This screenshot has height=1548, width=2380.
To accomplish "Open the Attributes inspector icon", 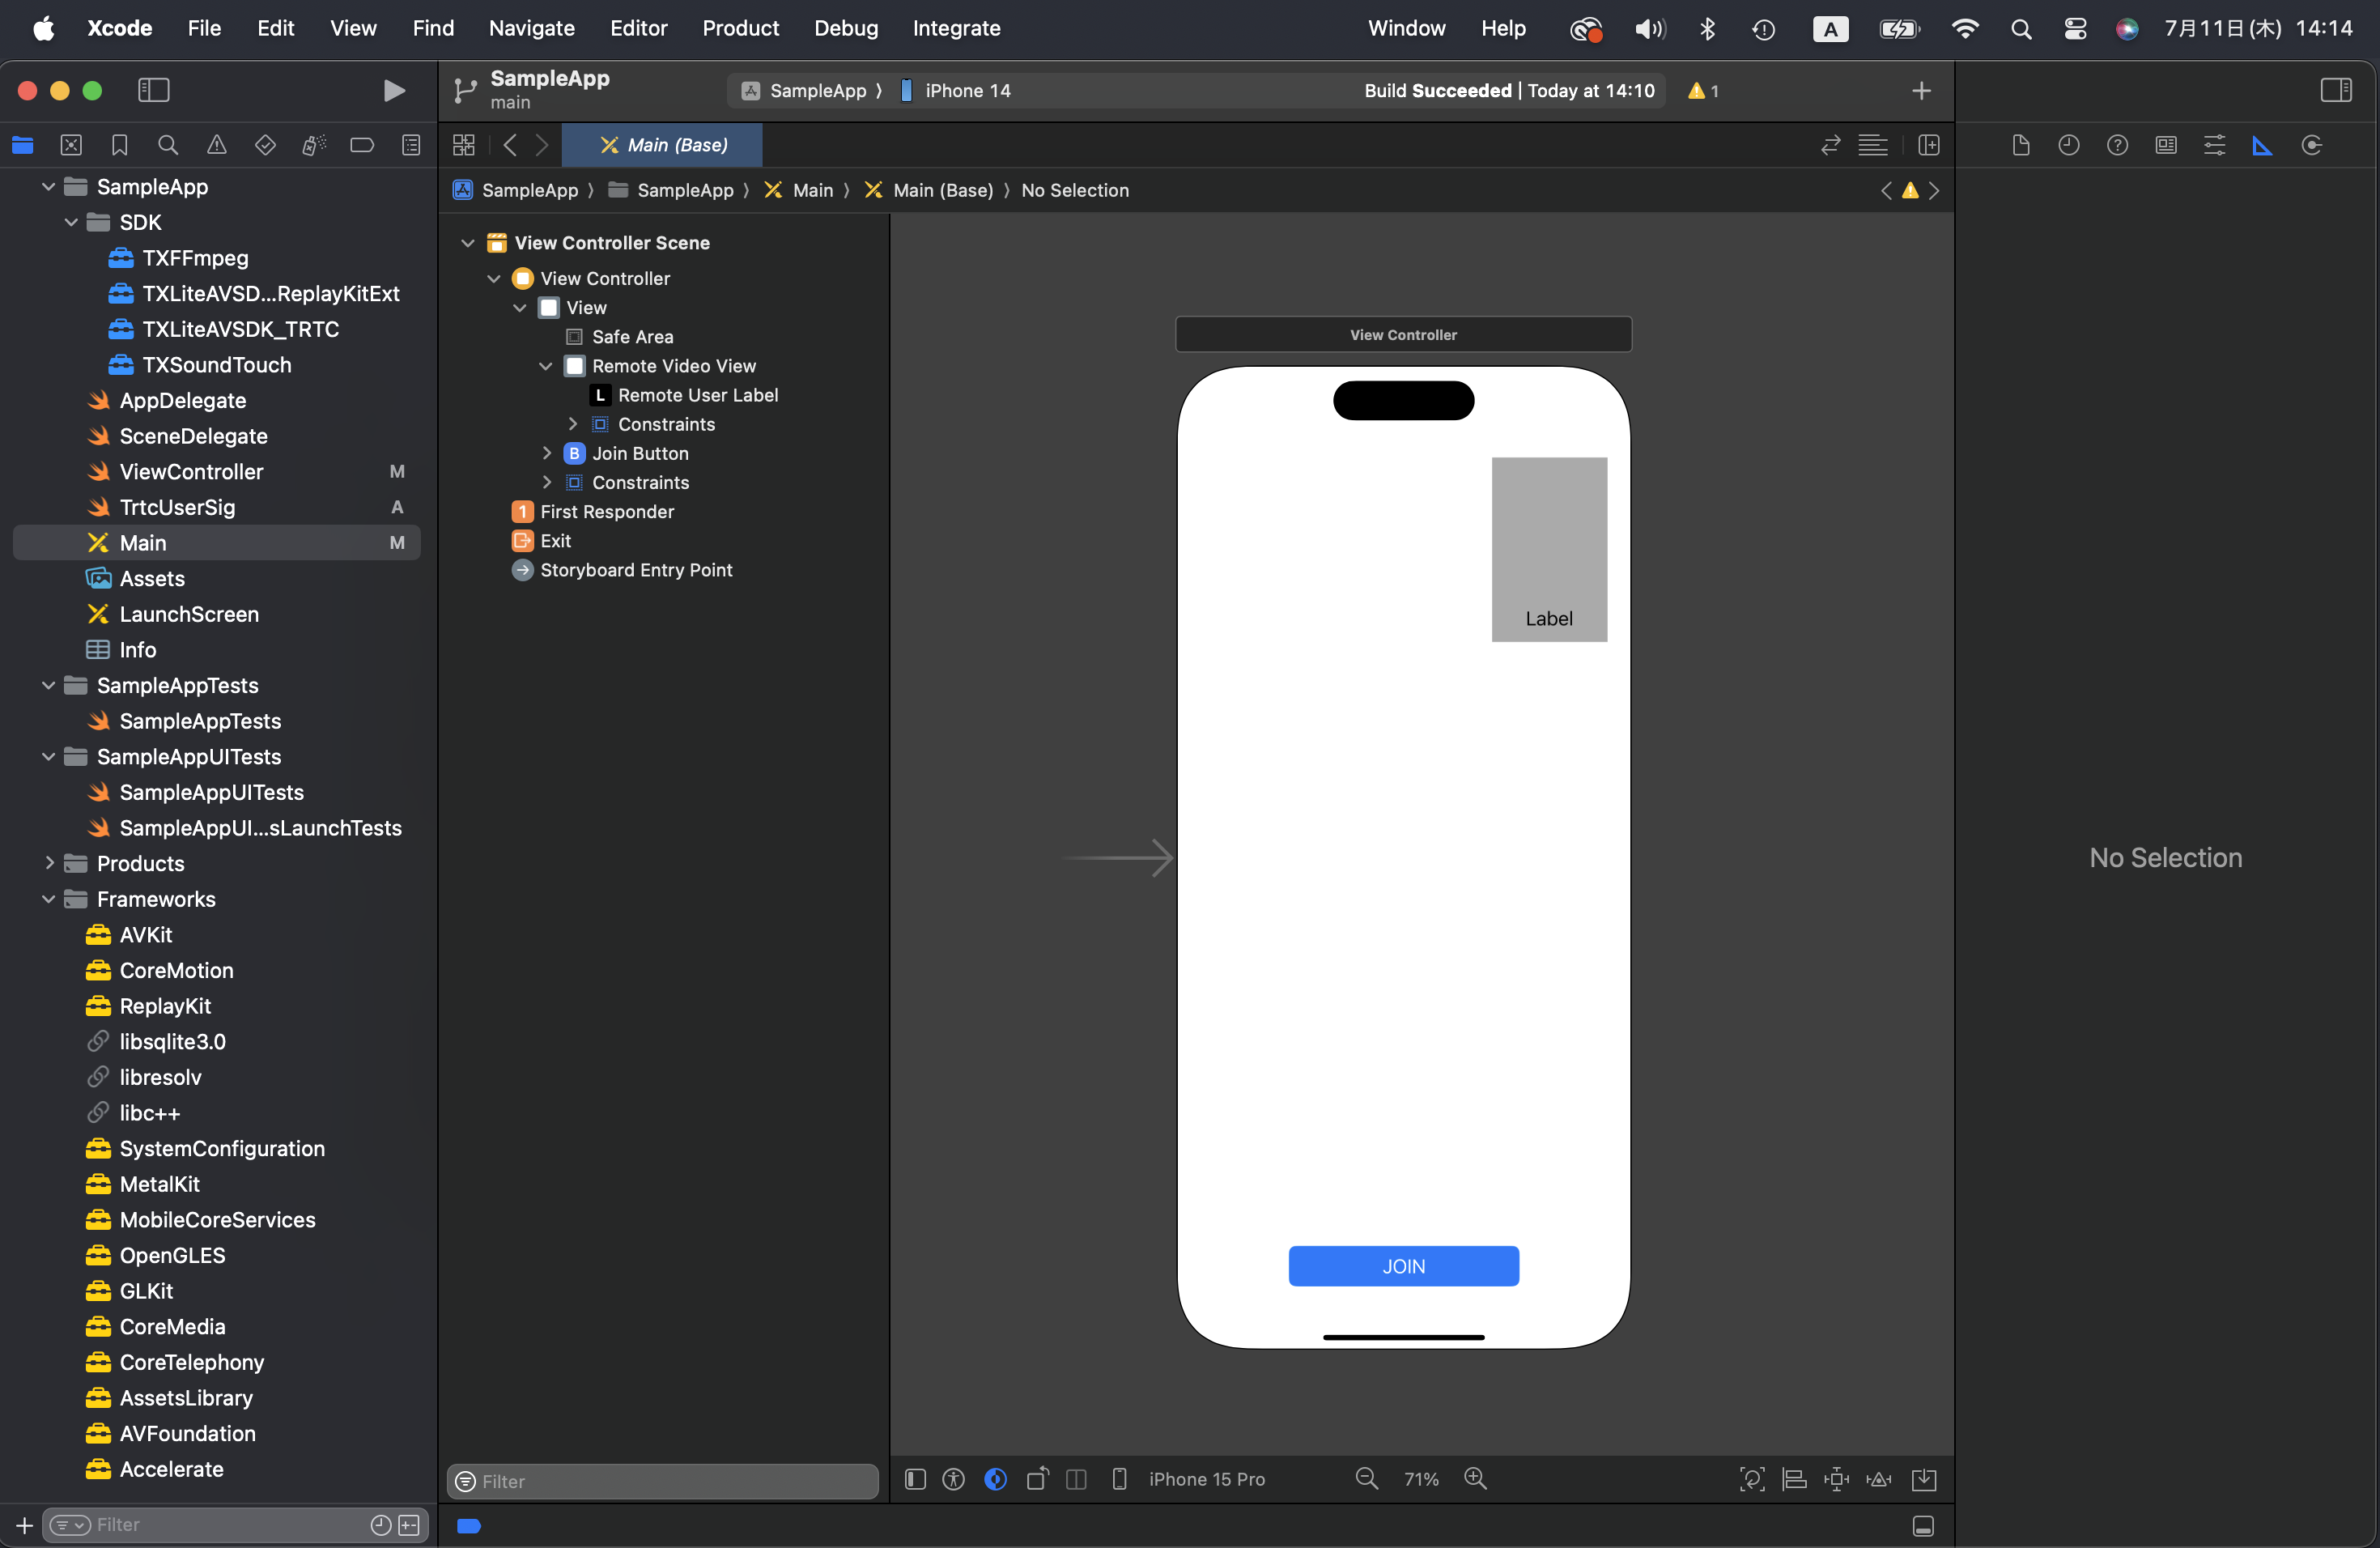I will (2214, 146).
